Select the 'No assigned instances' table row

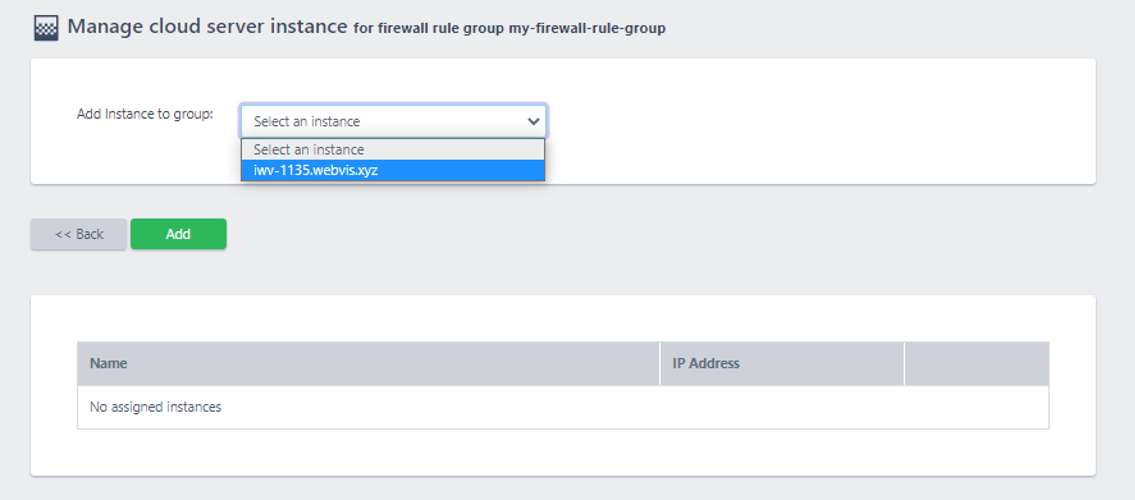[x=563, y=407]
